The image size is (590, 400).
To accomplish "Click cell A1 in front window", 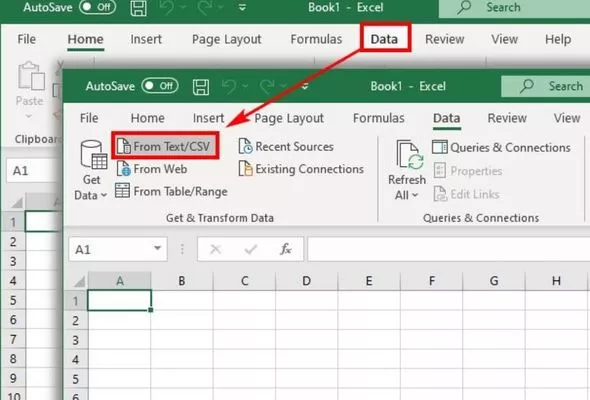I will coord(120,300).
